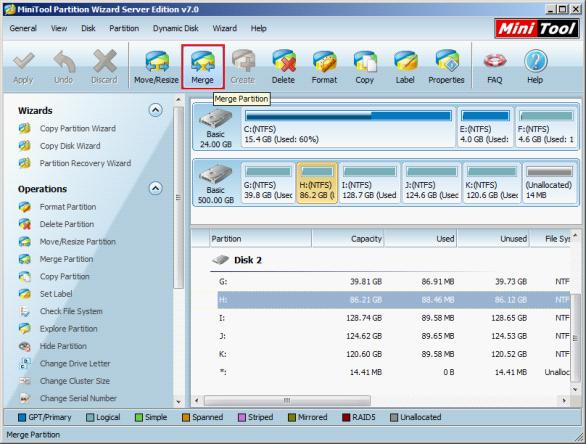Viewport: 586px width, 444px height.
Task: Click the Hide Partition icon
Action: point(25,346)
